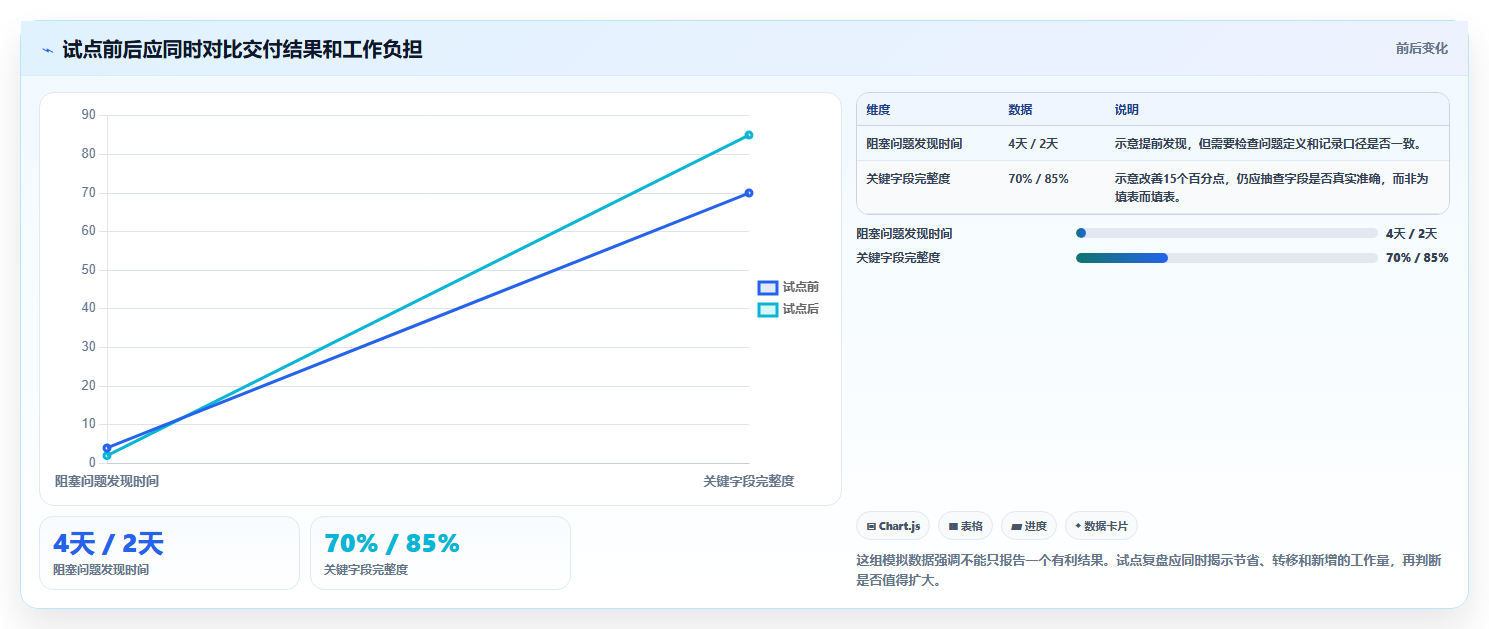Open the 70% / 85% stat card
Screen dimensions: 1489x629
[440, 553]
